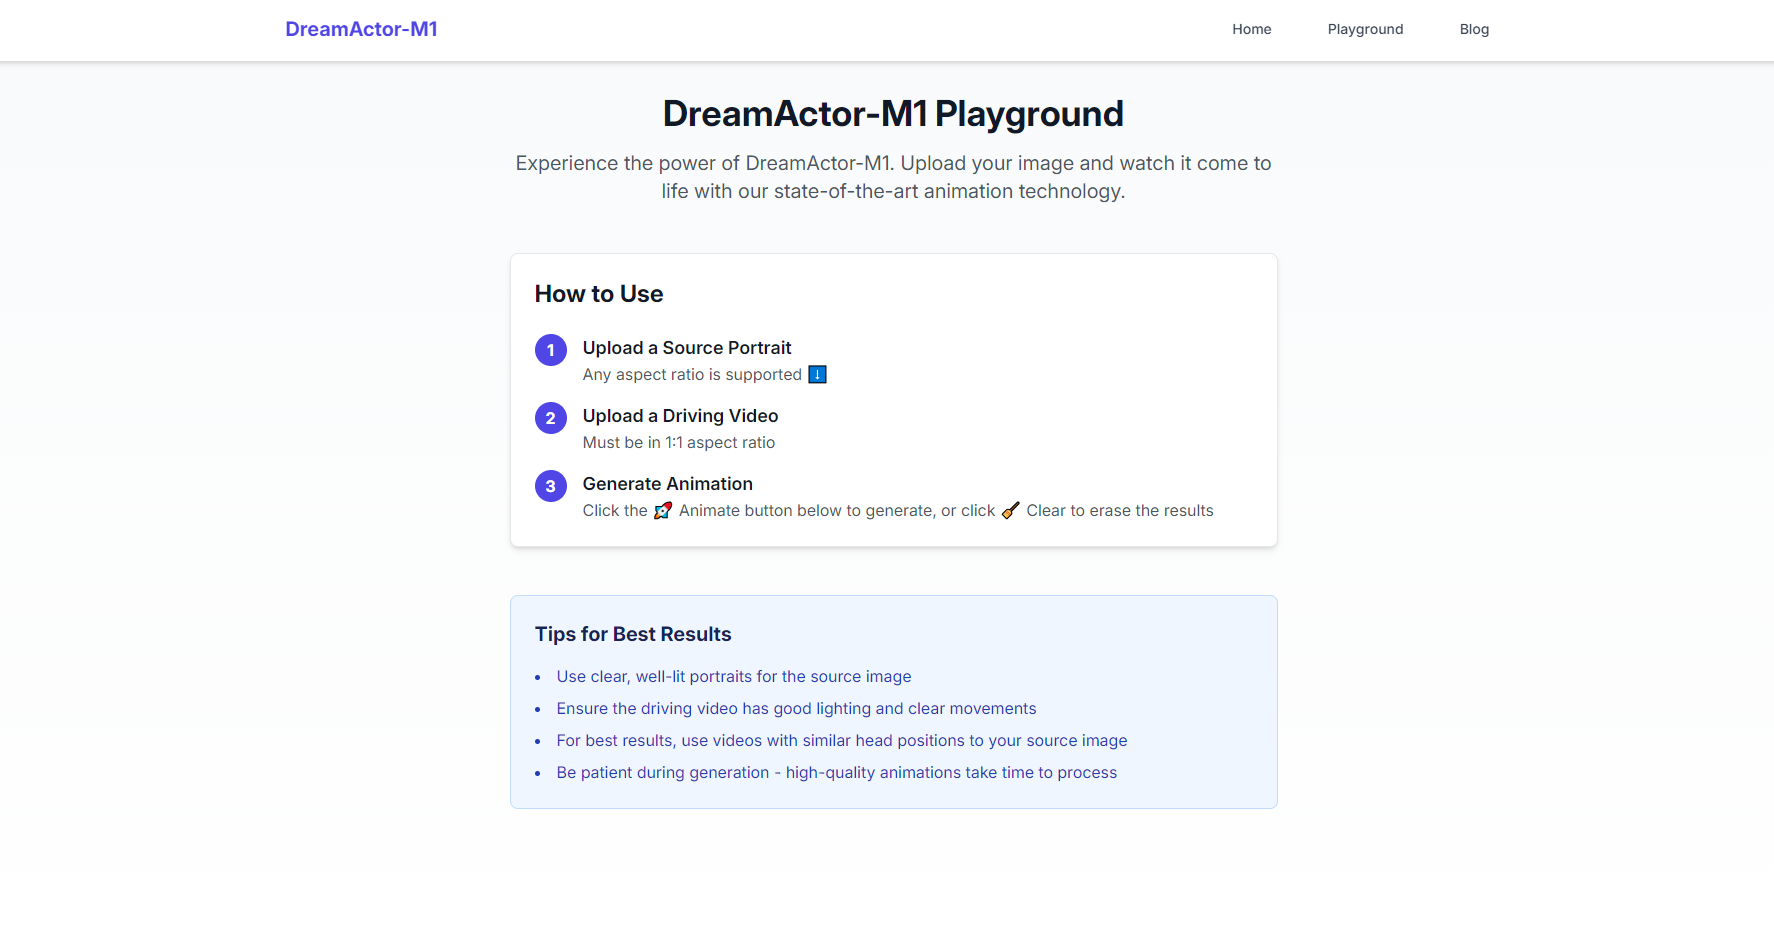Click the patience during generation tip
Viewport: 1774px width, 926px height.
(837, 772)
